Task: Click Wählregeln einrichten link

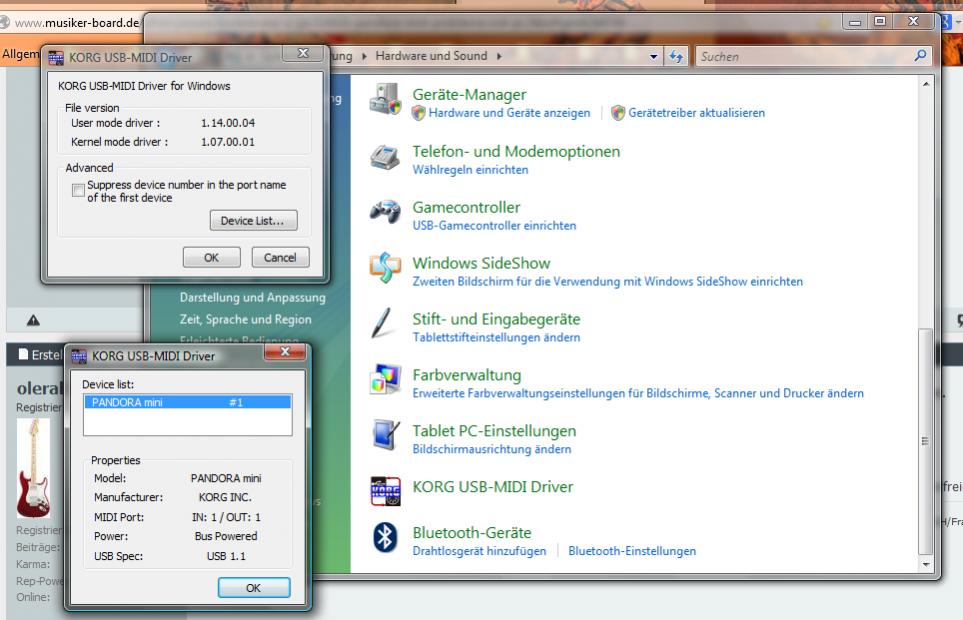Action: pyautogui.click(x=470, y=169)
